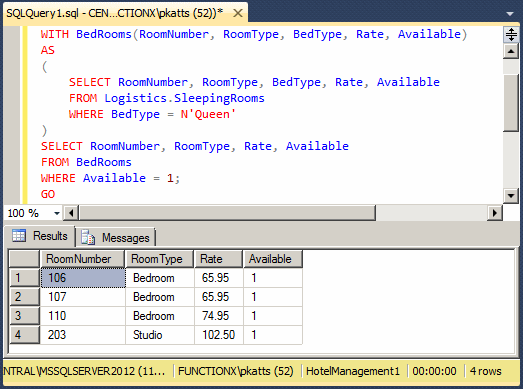523x389 pixels.
Task: Select row header 2 in results
Action: 25,297
